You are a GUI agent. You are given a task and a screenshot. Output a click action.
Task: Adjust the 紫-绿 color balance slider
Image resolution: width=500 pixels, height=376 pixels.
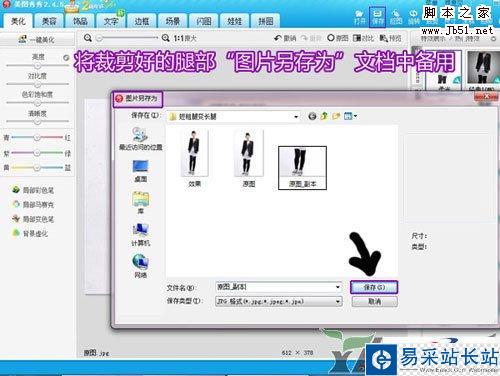coord(37,153)
